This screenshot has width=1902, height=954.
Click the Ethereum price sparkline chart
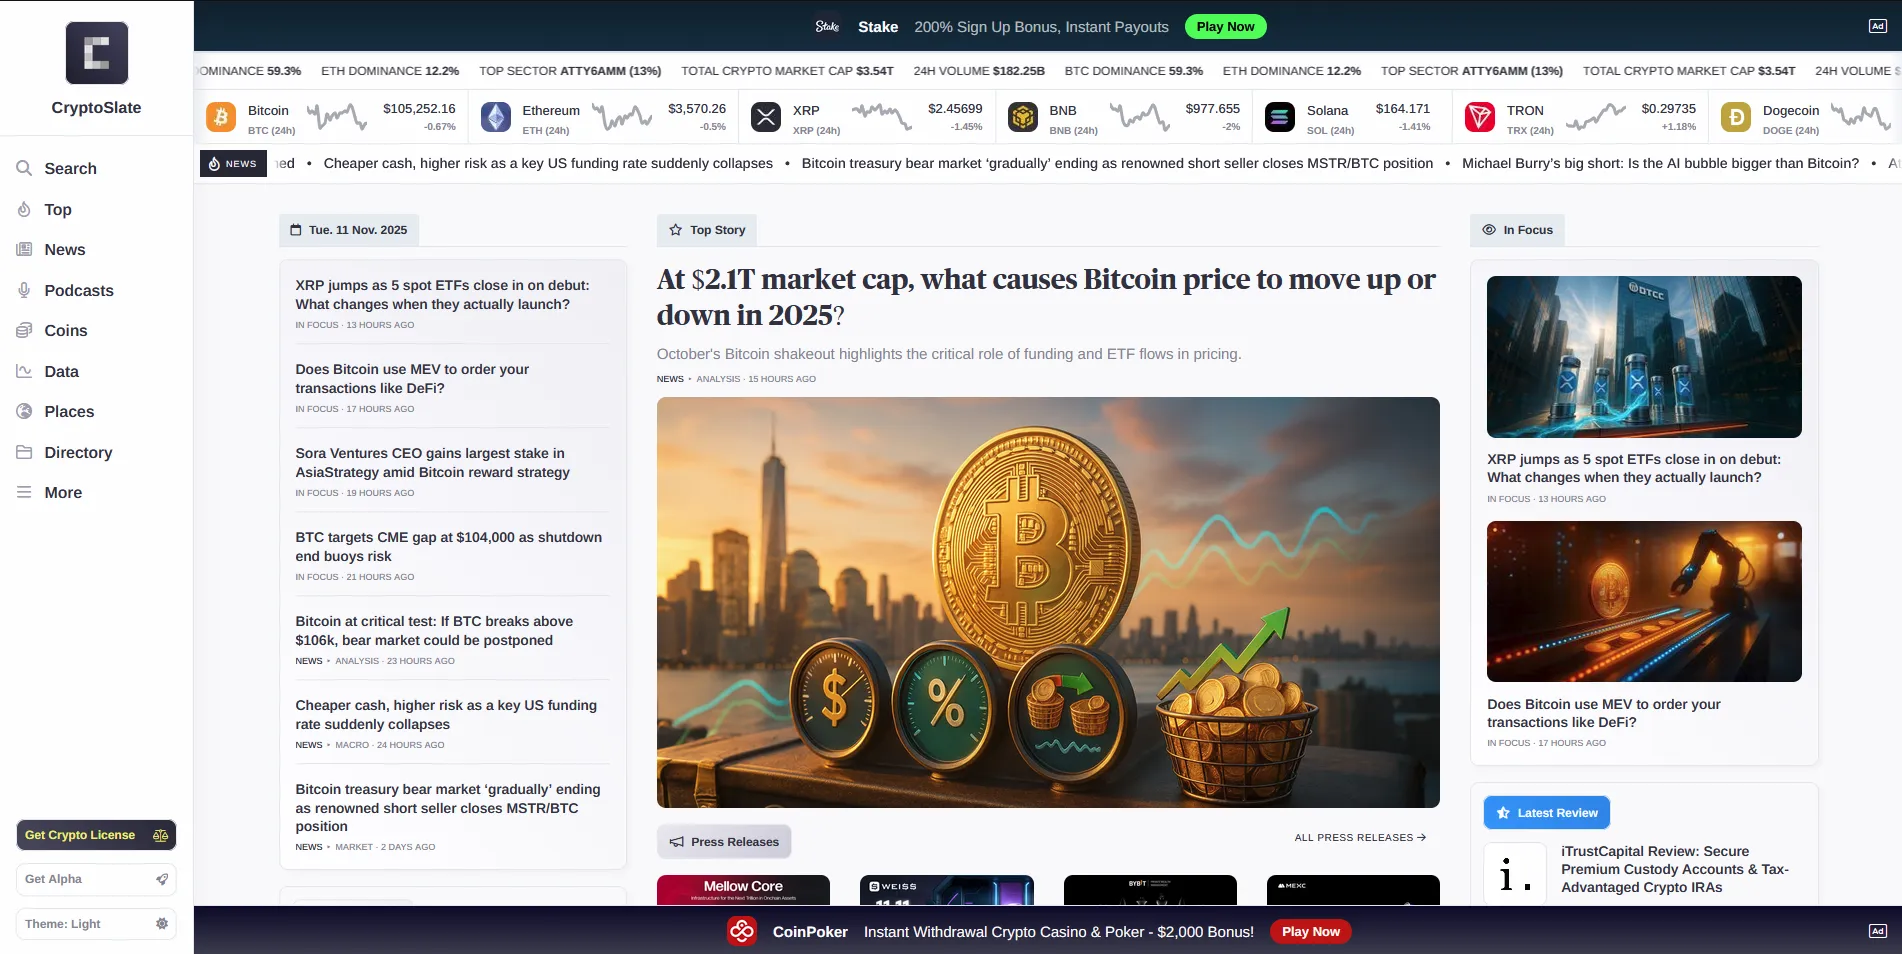(x=625, y=116)
